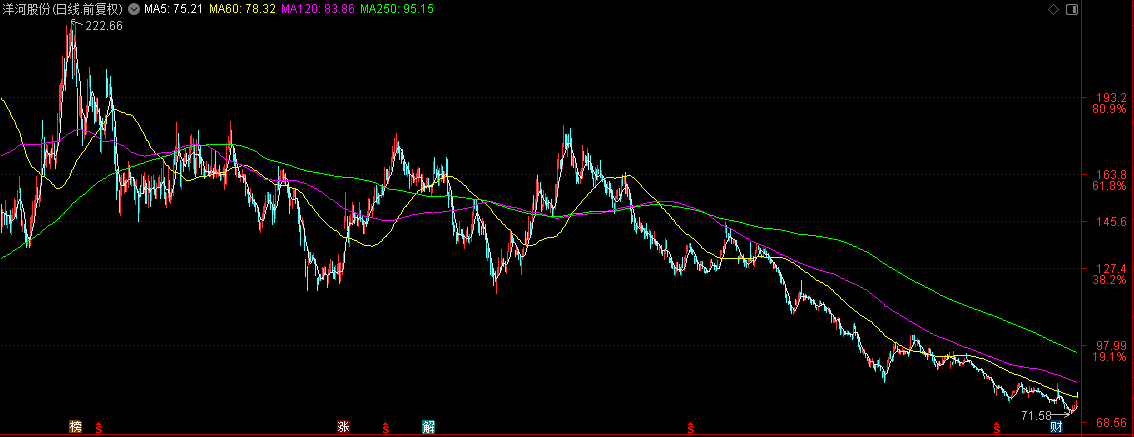
Task: Click the red $ marker beside 榜
Action: pos(98,428)
